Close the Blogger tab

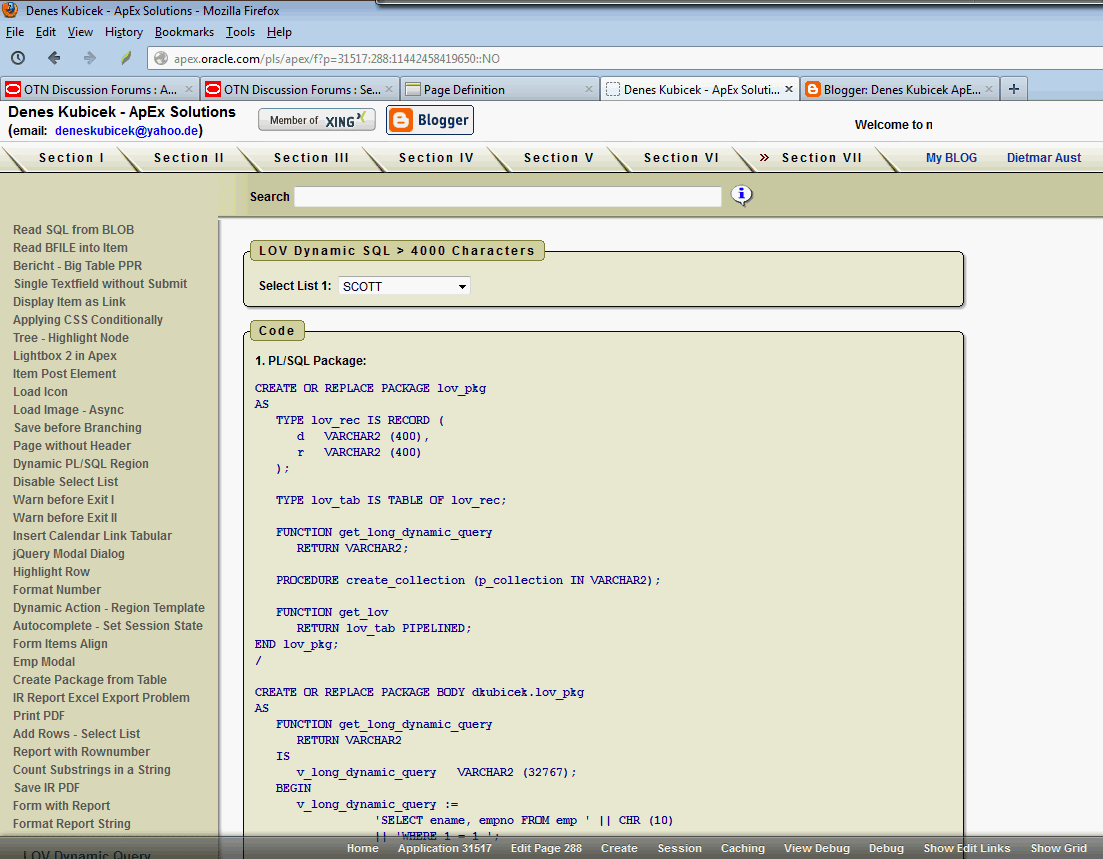pyautogui.click(x=988, y=89)
